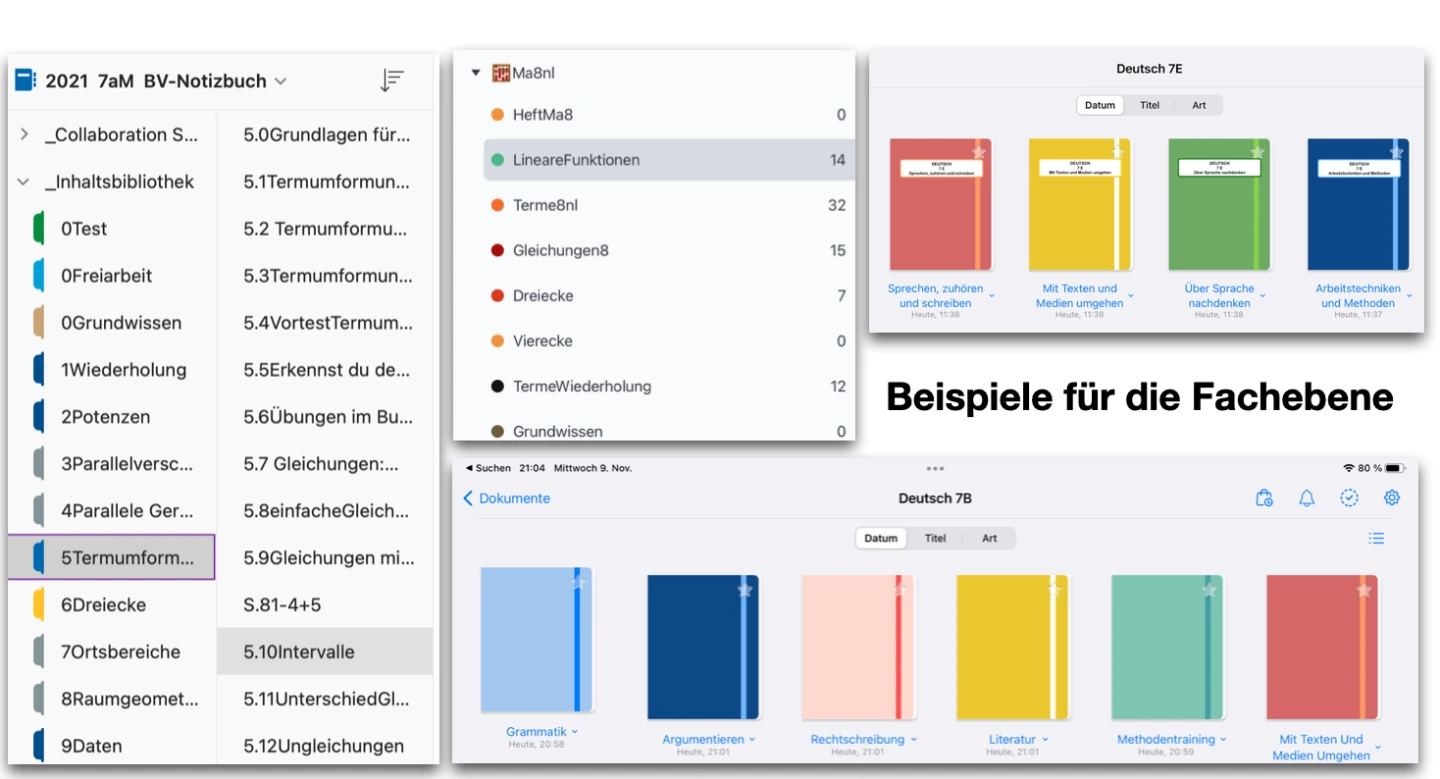Switch to list view icon in Deutsch 7B

[x=1376, y=538]
